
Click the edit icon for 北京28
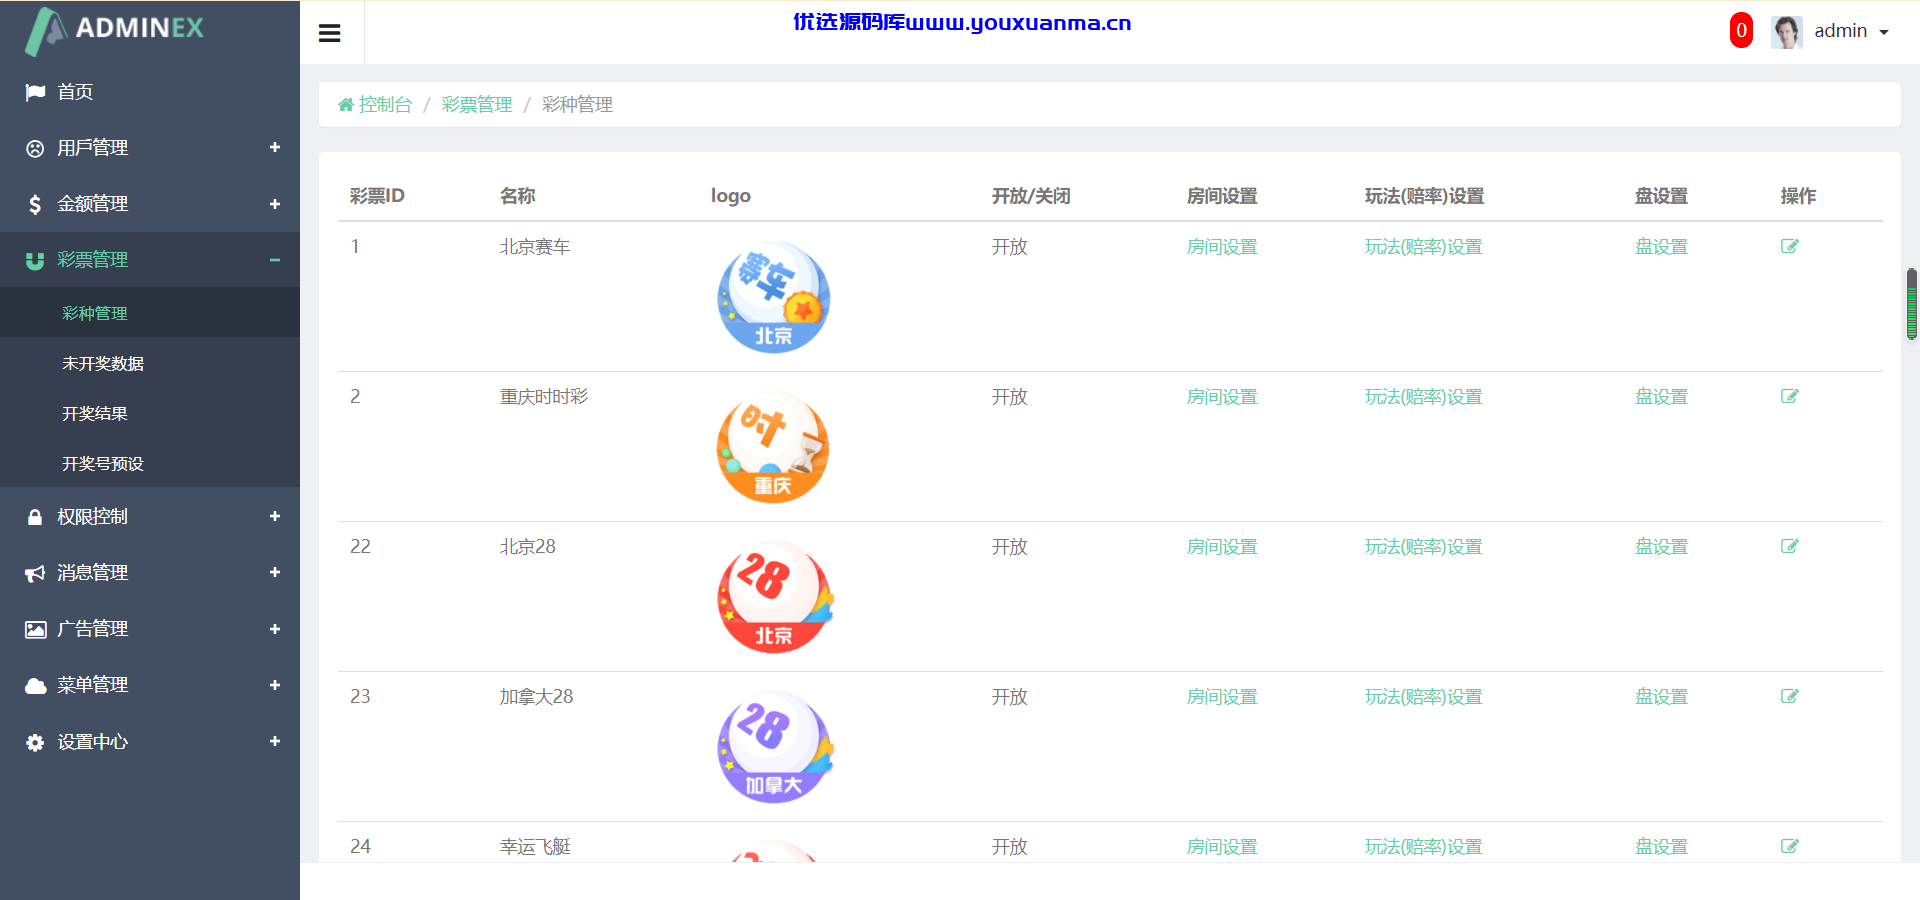1790,546
